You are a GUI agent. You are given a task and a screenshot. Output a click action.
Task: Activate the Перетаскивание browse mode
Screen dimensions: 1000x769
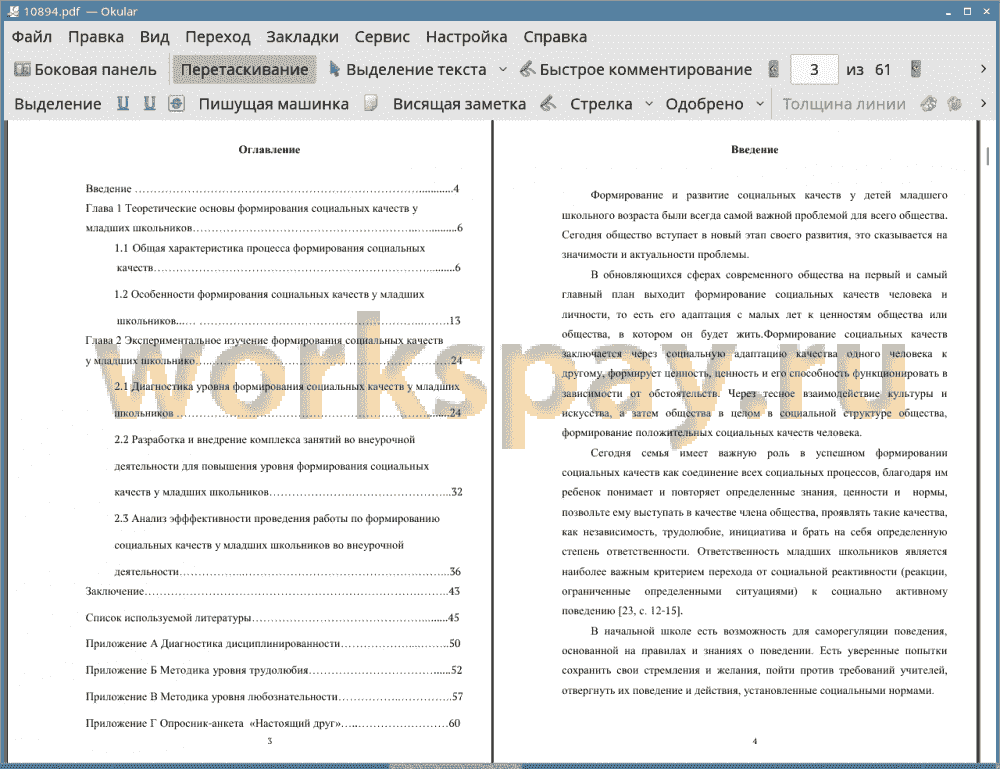(244, 70)
